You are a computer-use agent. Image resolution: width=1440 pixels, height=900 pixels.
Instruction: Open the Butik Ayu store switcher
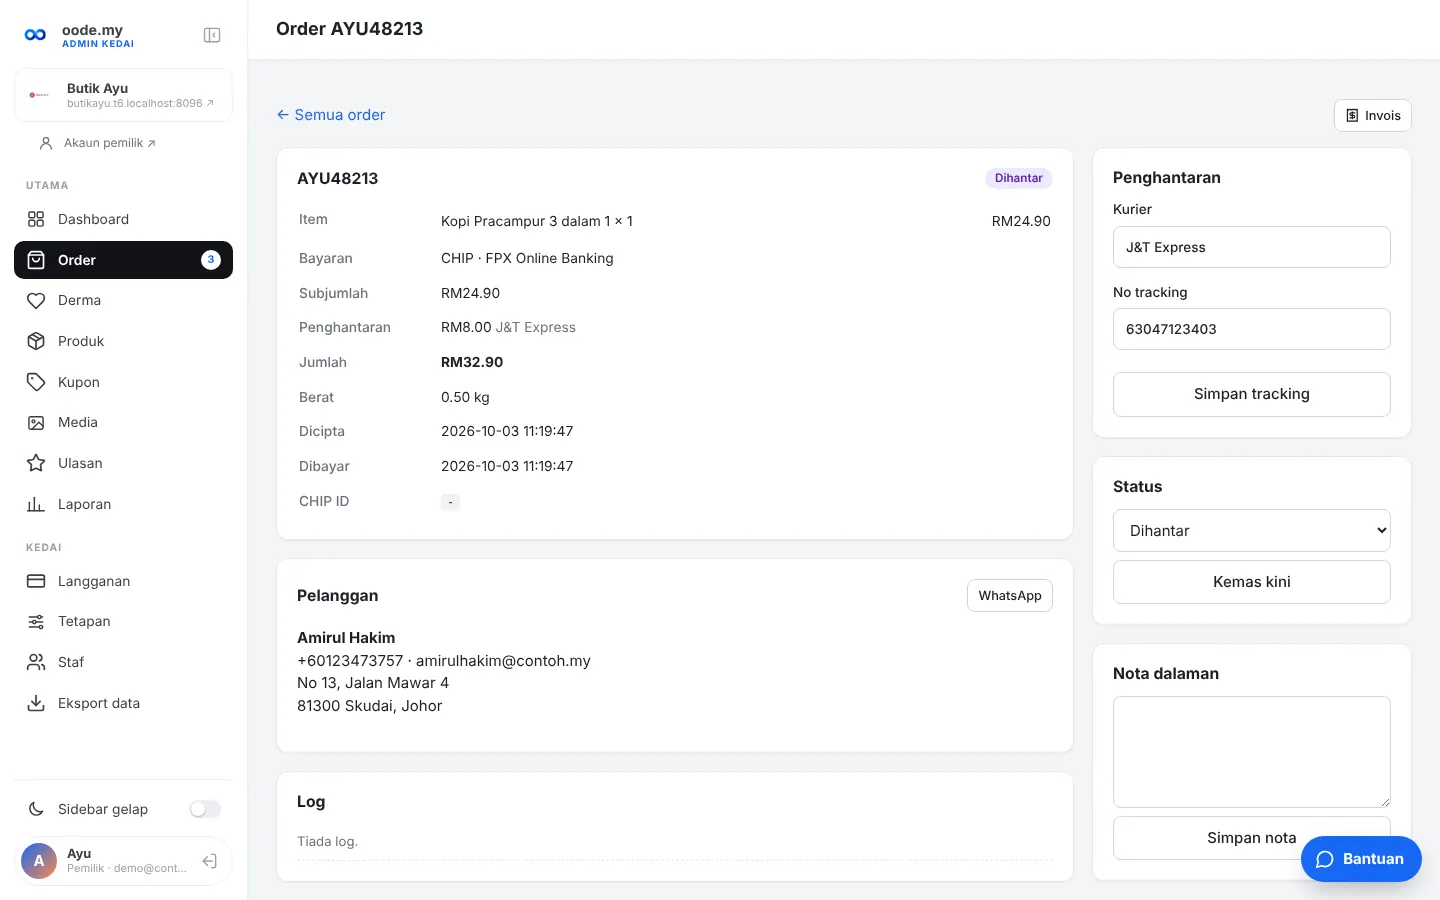tap(123, 95)
